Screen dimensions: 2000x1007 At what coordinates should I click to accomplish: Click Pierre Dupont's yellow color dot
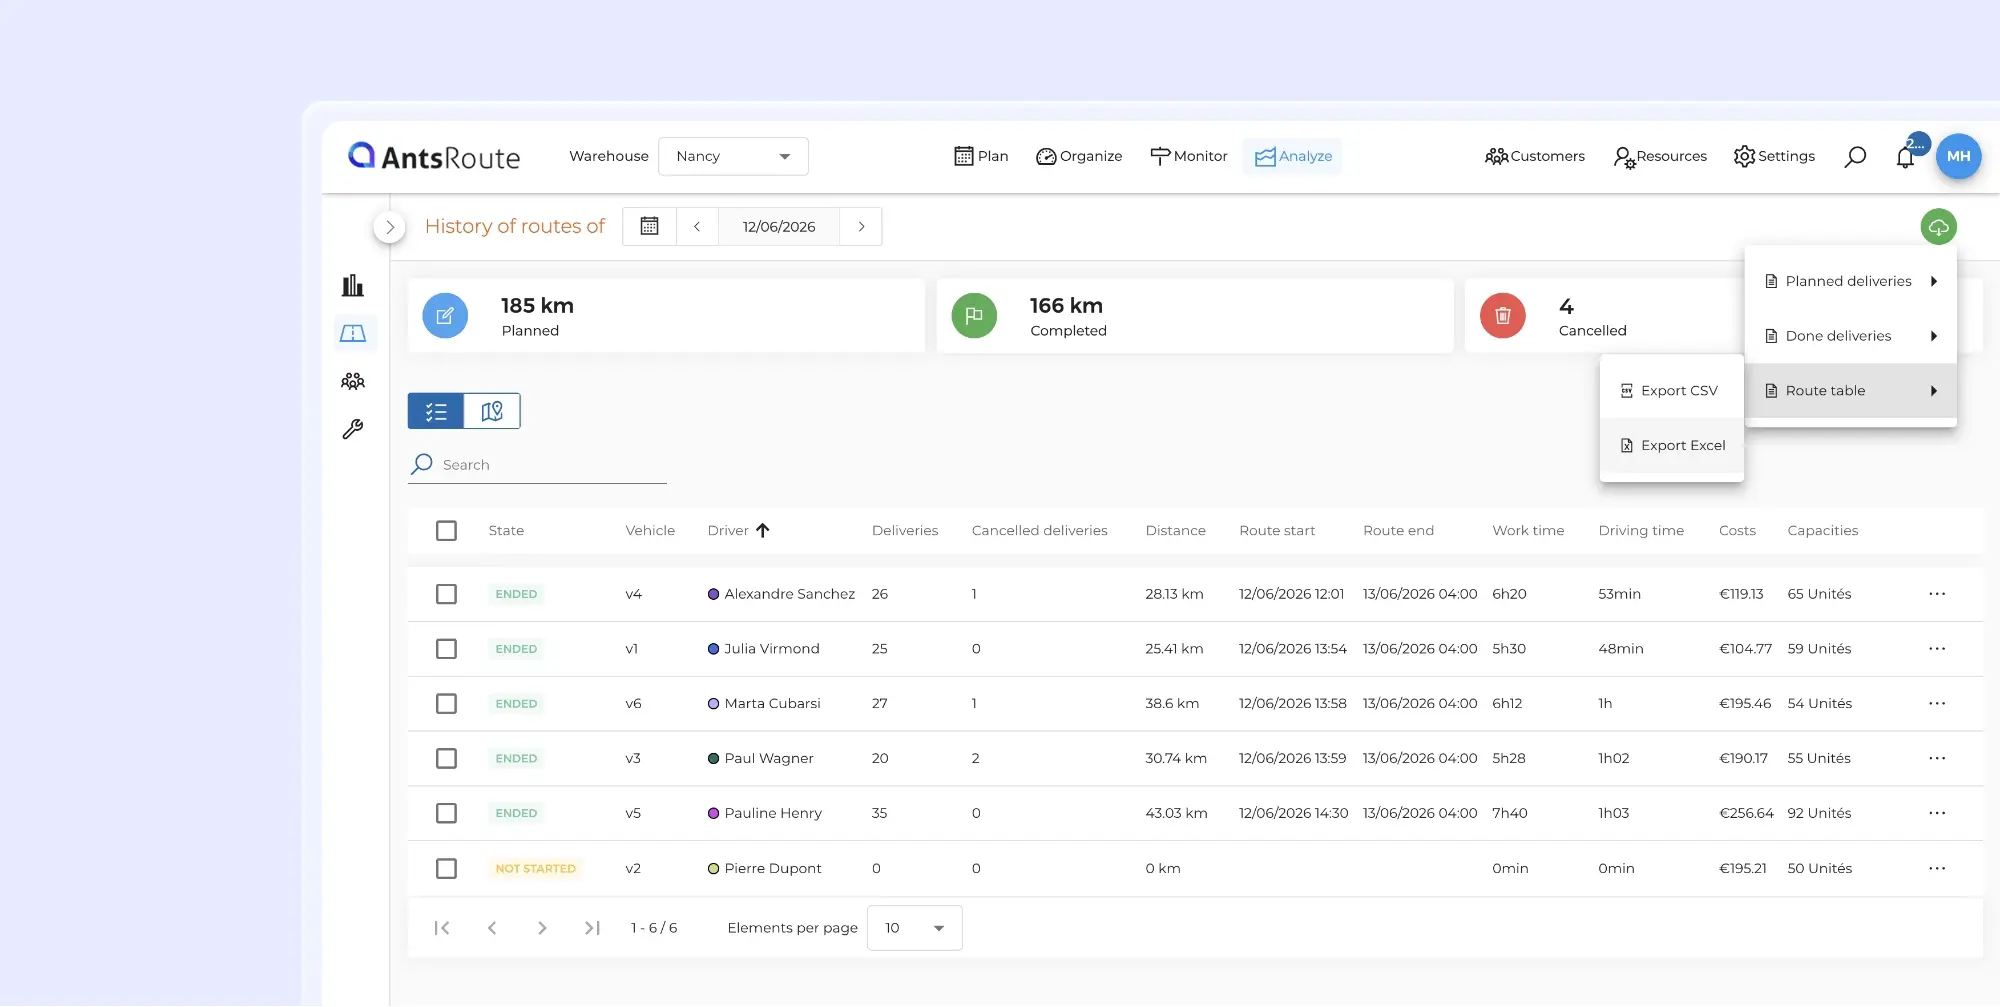pyautogui.click(x=713, y=868)
